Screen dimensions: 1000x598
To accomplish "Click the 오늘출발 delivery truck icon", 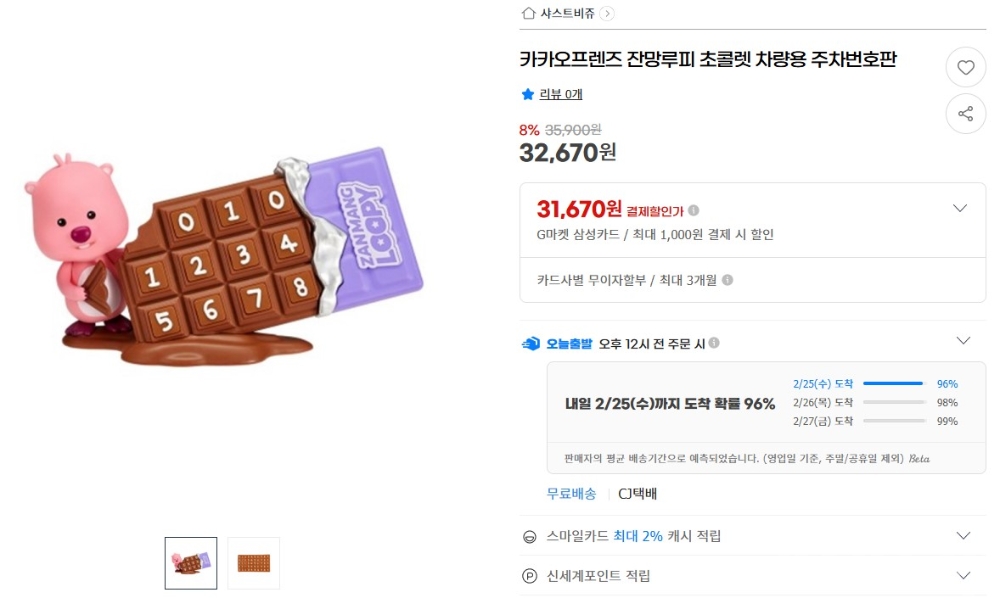I will click(x=530, y=343).
